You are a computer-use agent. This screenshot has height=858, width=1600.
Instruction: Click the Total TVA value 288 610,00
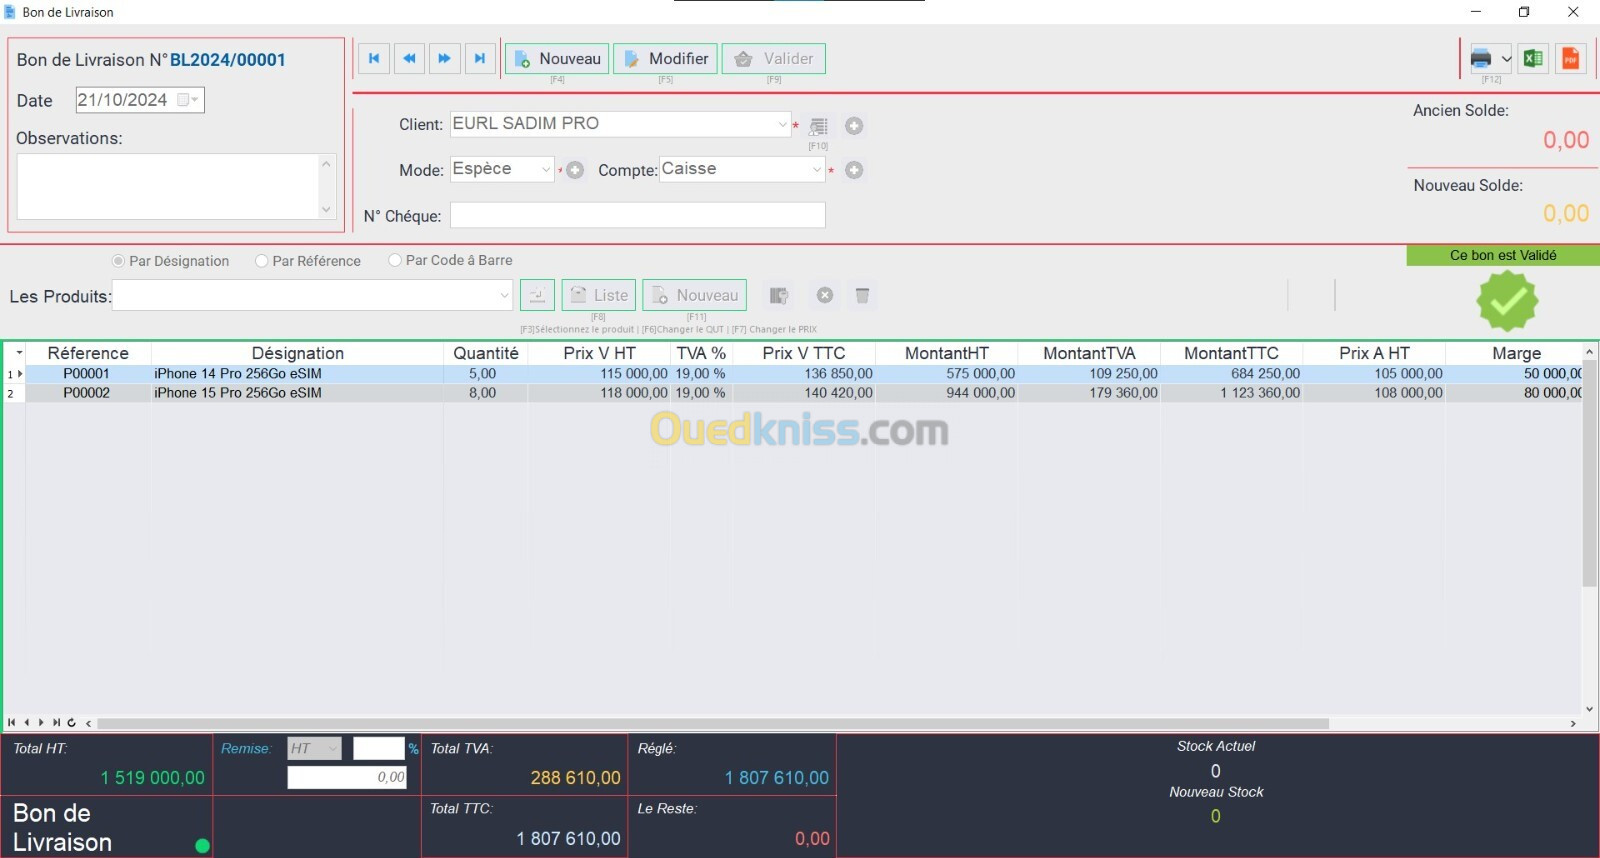575,778
